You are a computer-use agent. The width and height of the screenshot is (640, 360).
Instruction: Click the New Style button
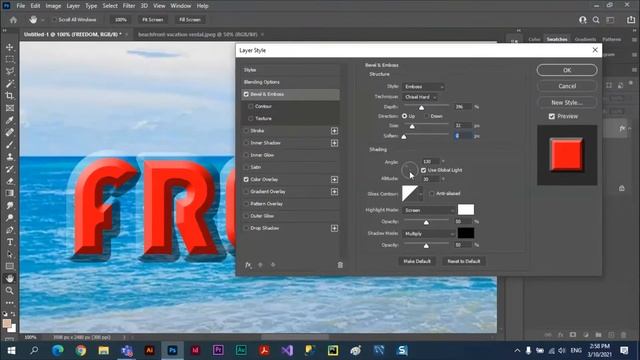567,102
